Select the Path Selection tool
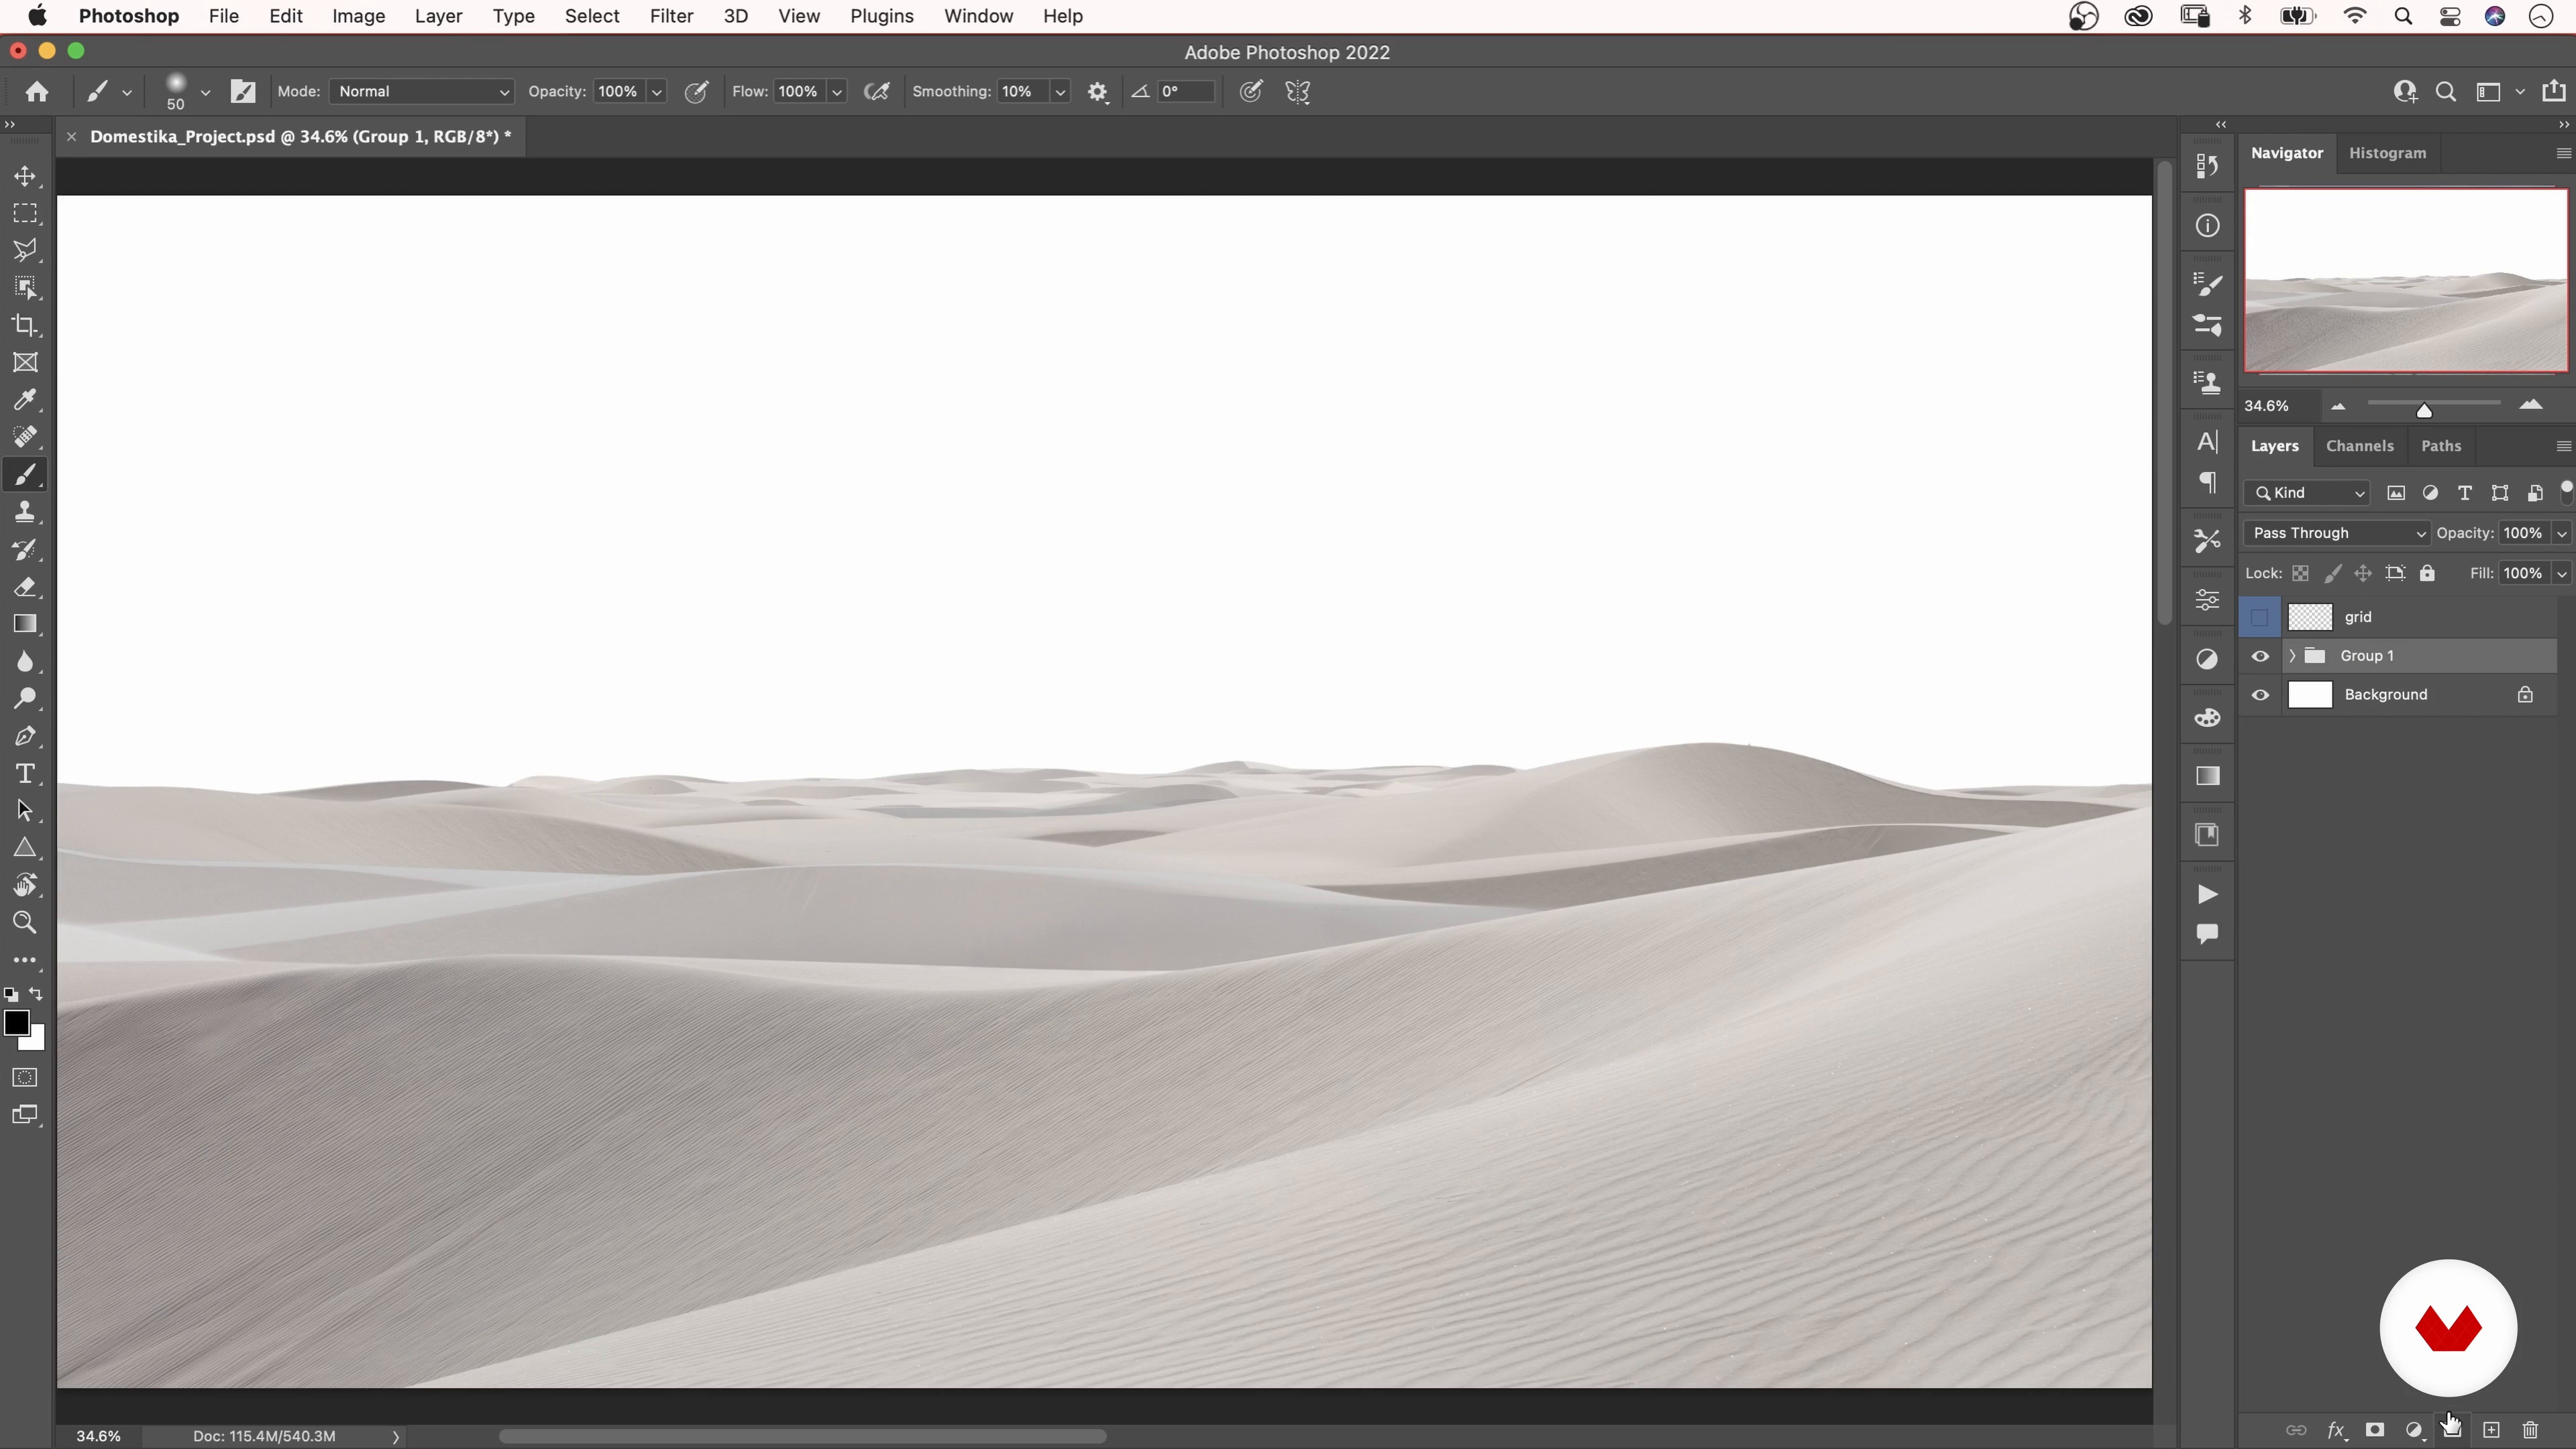Viewport: 2576px width, 1449px height. click(x=25, y=811)
